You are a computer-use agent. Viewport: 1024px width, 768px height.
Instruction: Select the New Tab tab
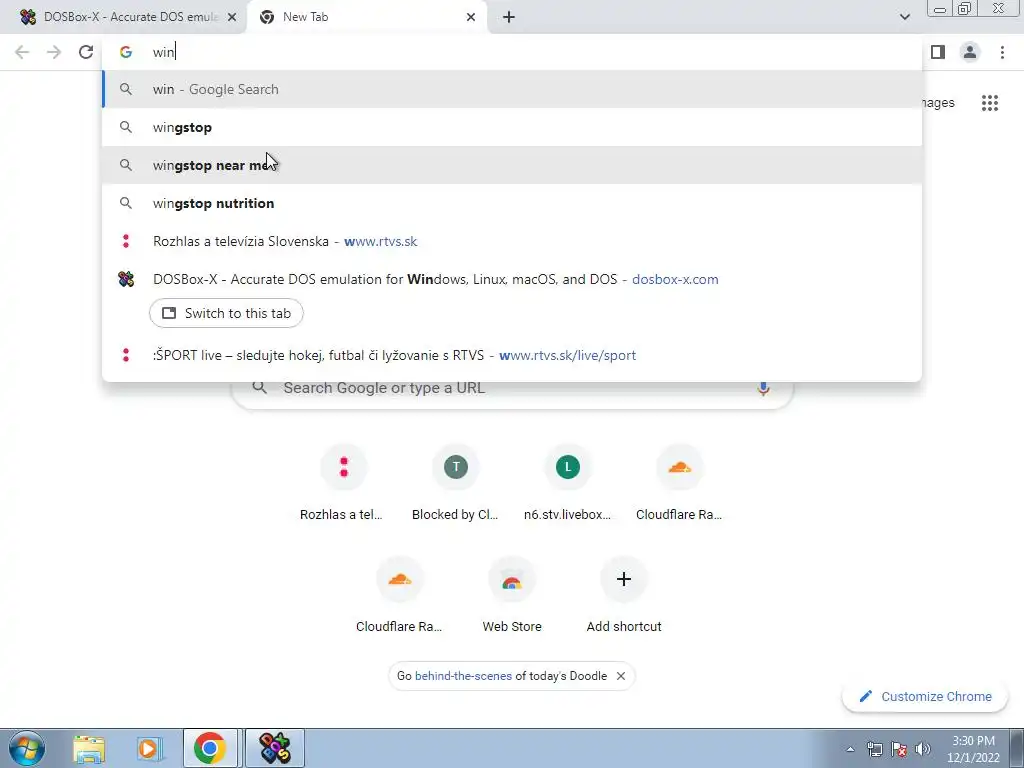pos(366,17)
